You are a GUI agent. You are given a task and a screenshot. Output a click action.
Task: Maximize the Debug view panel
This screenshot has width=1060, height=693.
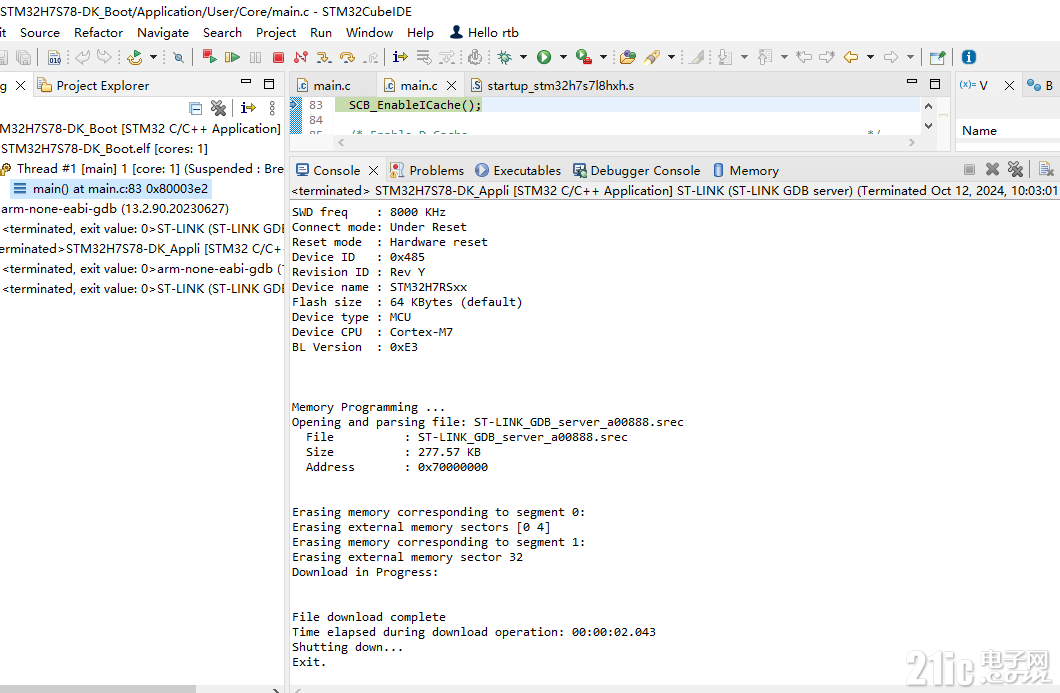pyautogui.click(x=269, y=84)
